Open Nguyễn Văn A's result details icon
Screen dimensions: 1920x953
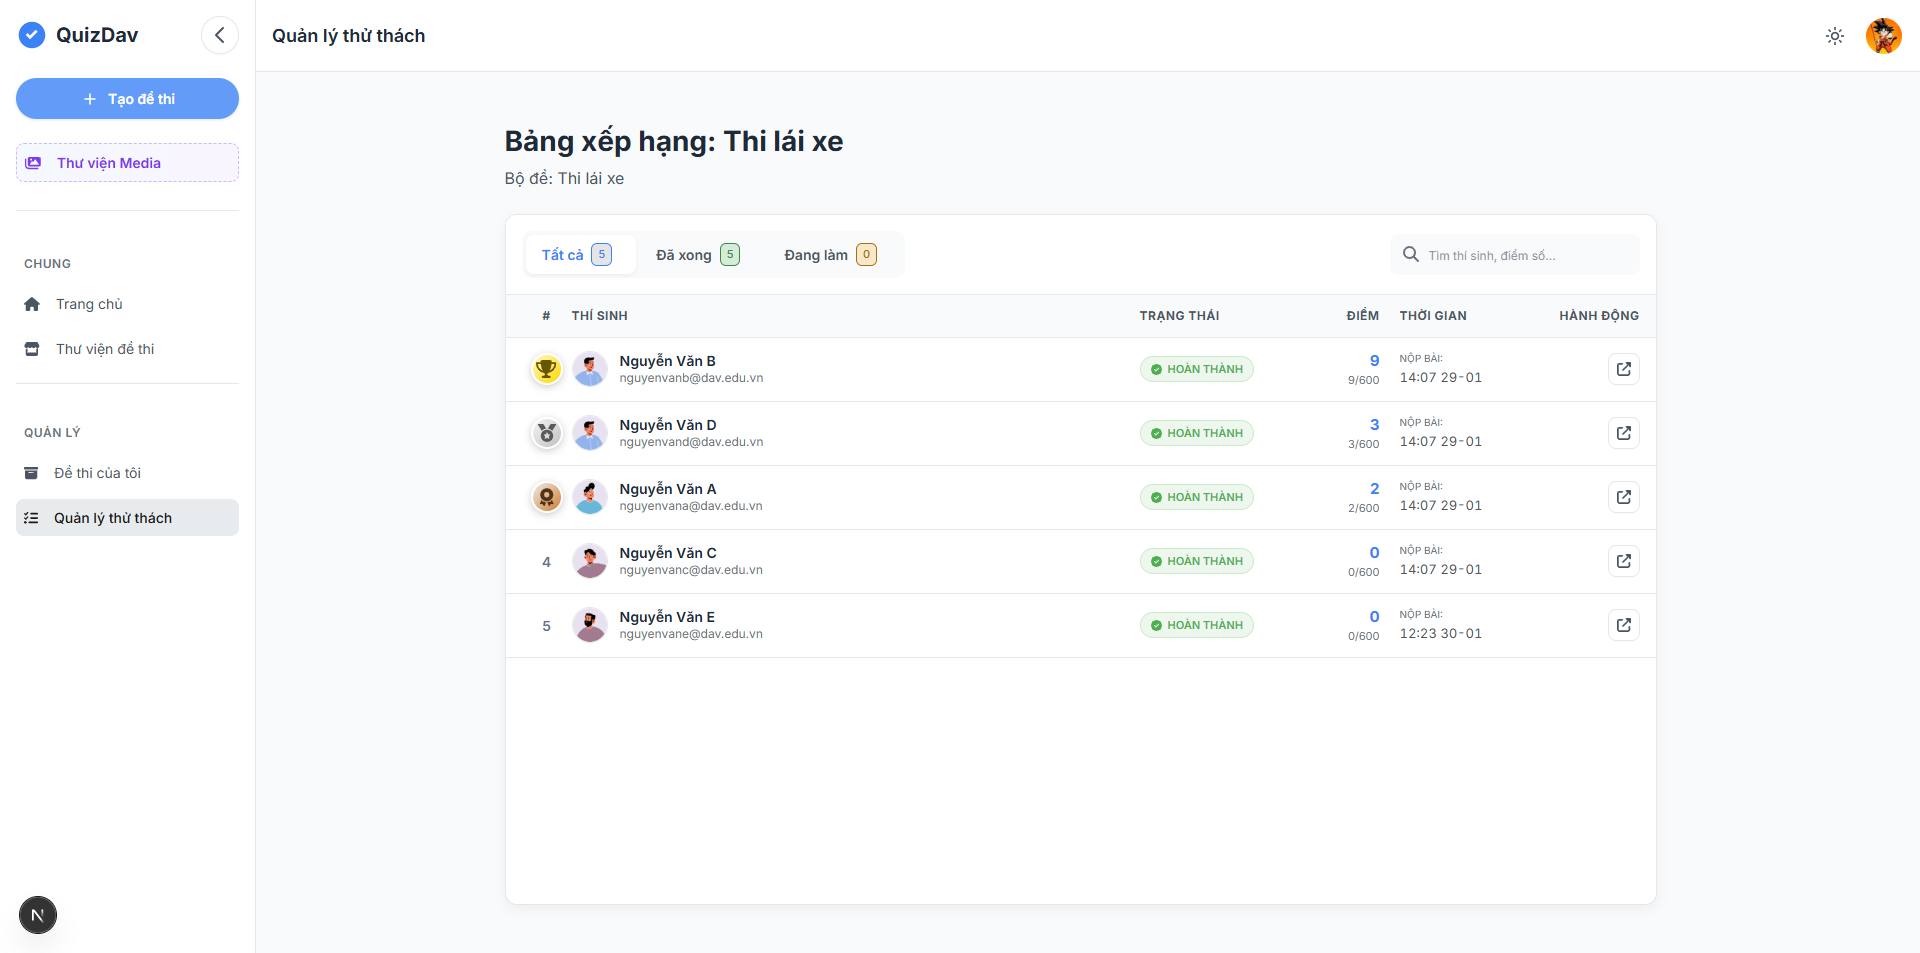pos(1623,497)
